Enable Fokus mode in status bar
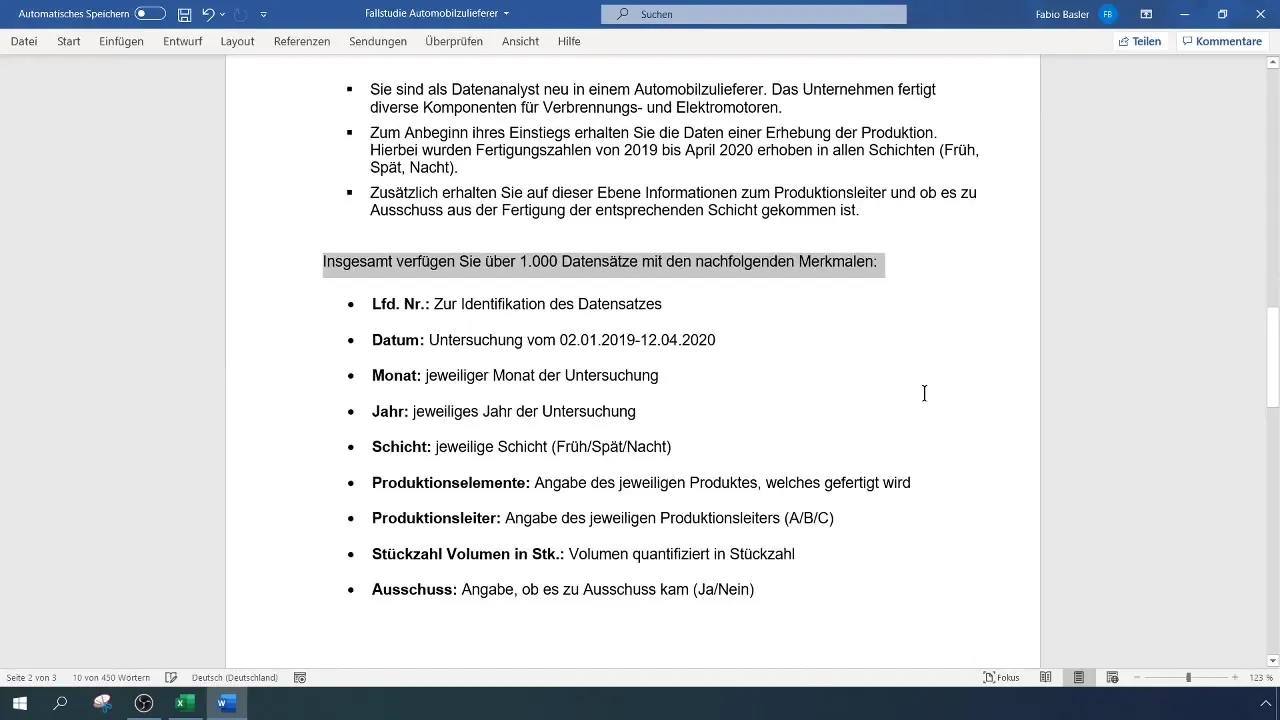The image size is (1280, 720). coord(1001,677)
